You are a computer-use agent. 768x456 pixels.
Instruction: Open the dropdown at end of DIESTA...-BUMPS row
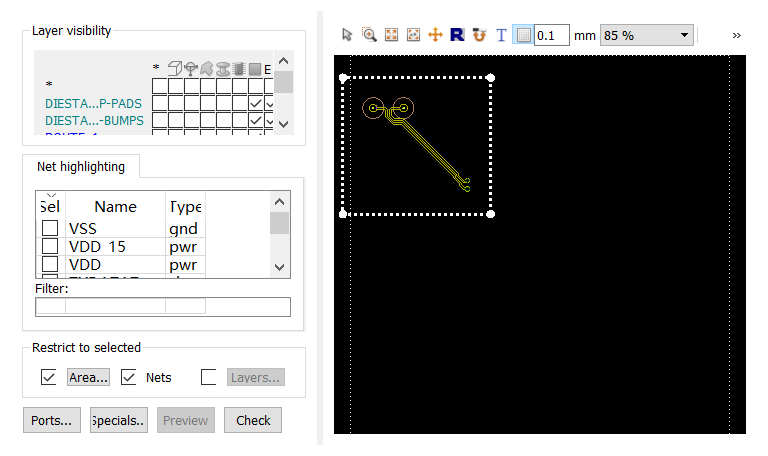pos(269,120)
